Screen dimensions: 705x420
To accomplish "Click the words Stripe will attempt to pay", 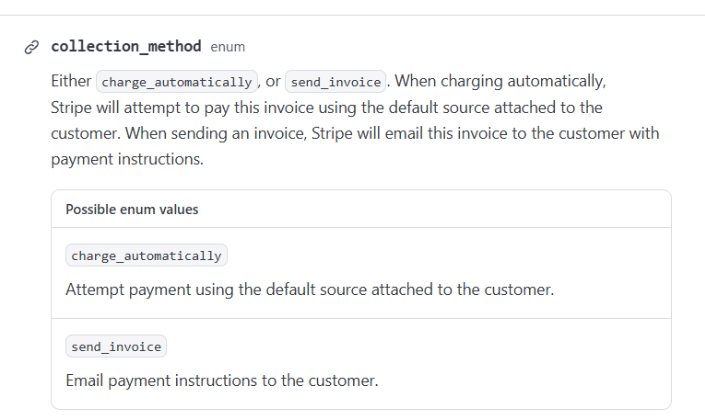I will click(x=137, y=107).
